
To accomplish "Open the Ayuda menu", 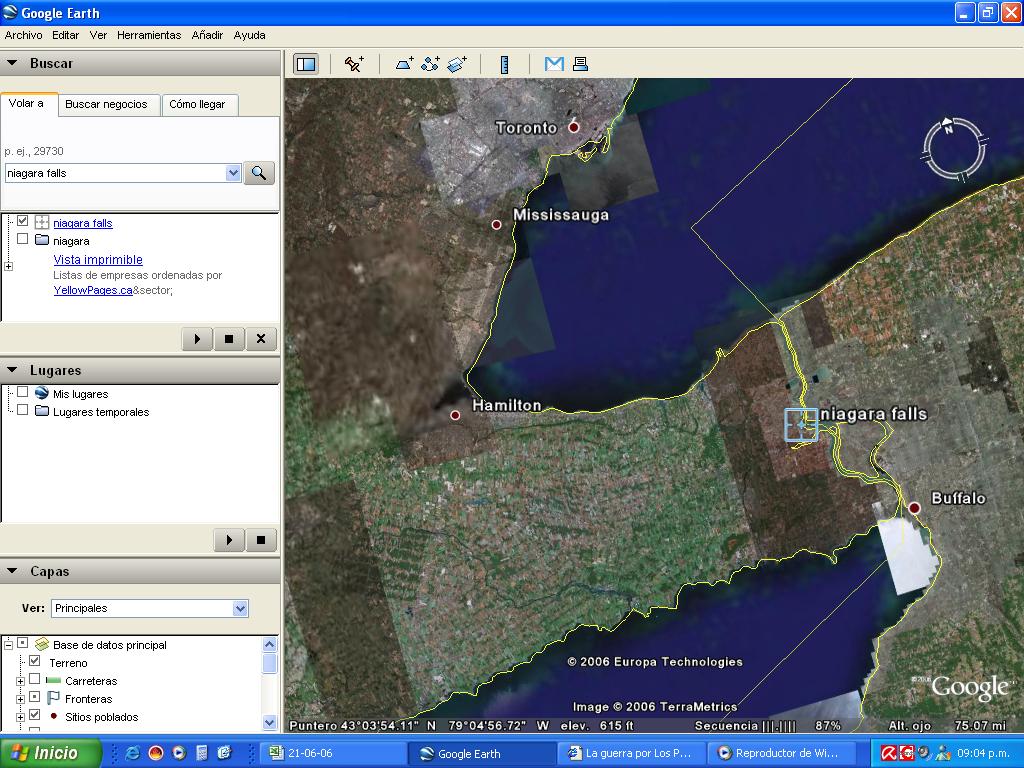I will 249,35.
